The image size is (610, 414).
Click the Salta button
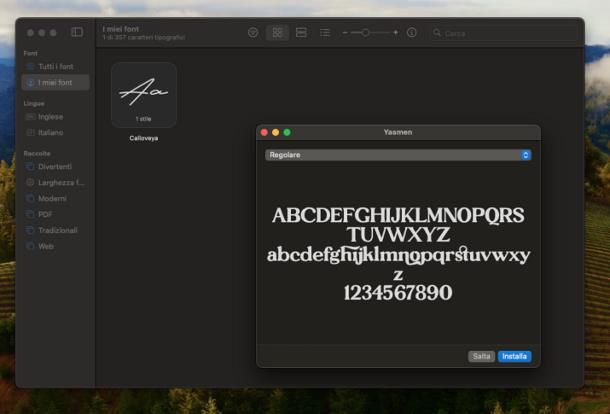point(481,356)
